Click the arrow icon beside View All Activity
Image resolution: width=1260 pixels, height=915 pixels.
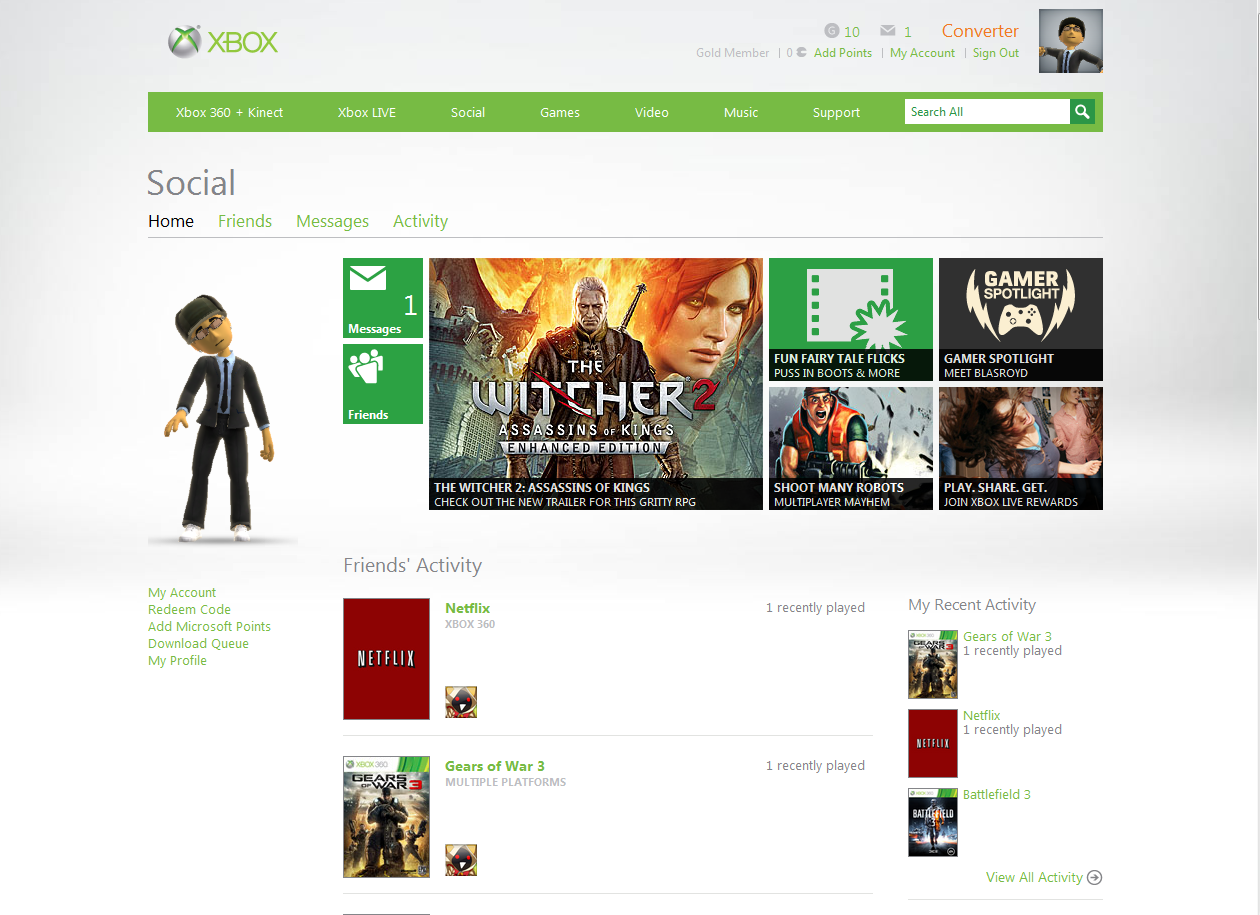[x=1095, y=878]
